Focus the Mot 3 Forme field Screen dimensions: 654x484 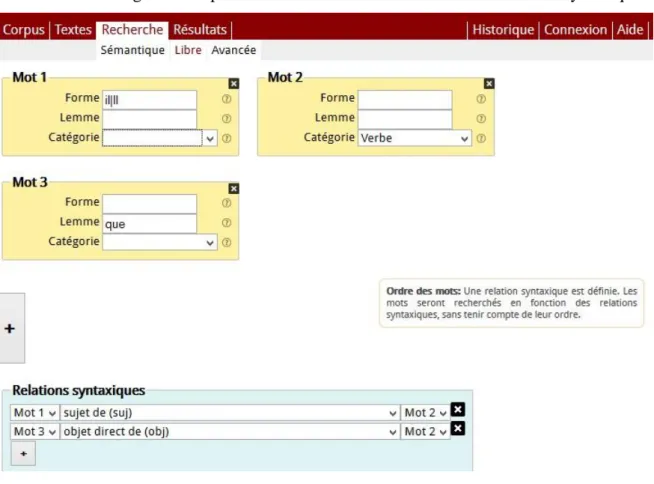pyautogui.click(x=149, y=204)
